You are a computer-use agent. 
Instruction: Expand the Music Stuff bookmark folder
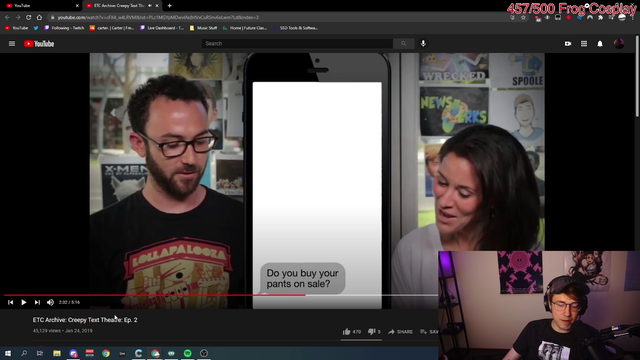coord(203,28)
